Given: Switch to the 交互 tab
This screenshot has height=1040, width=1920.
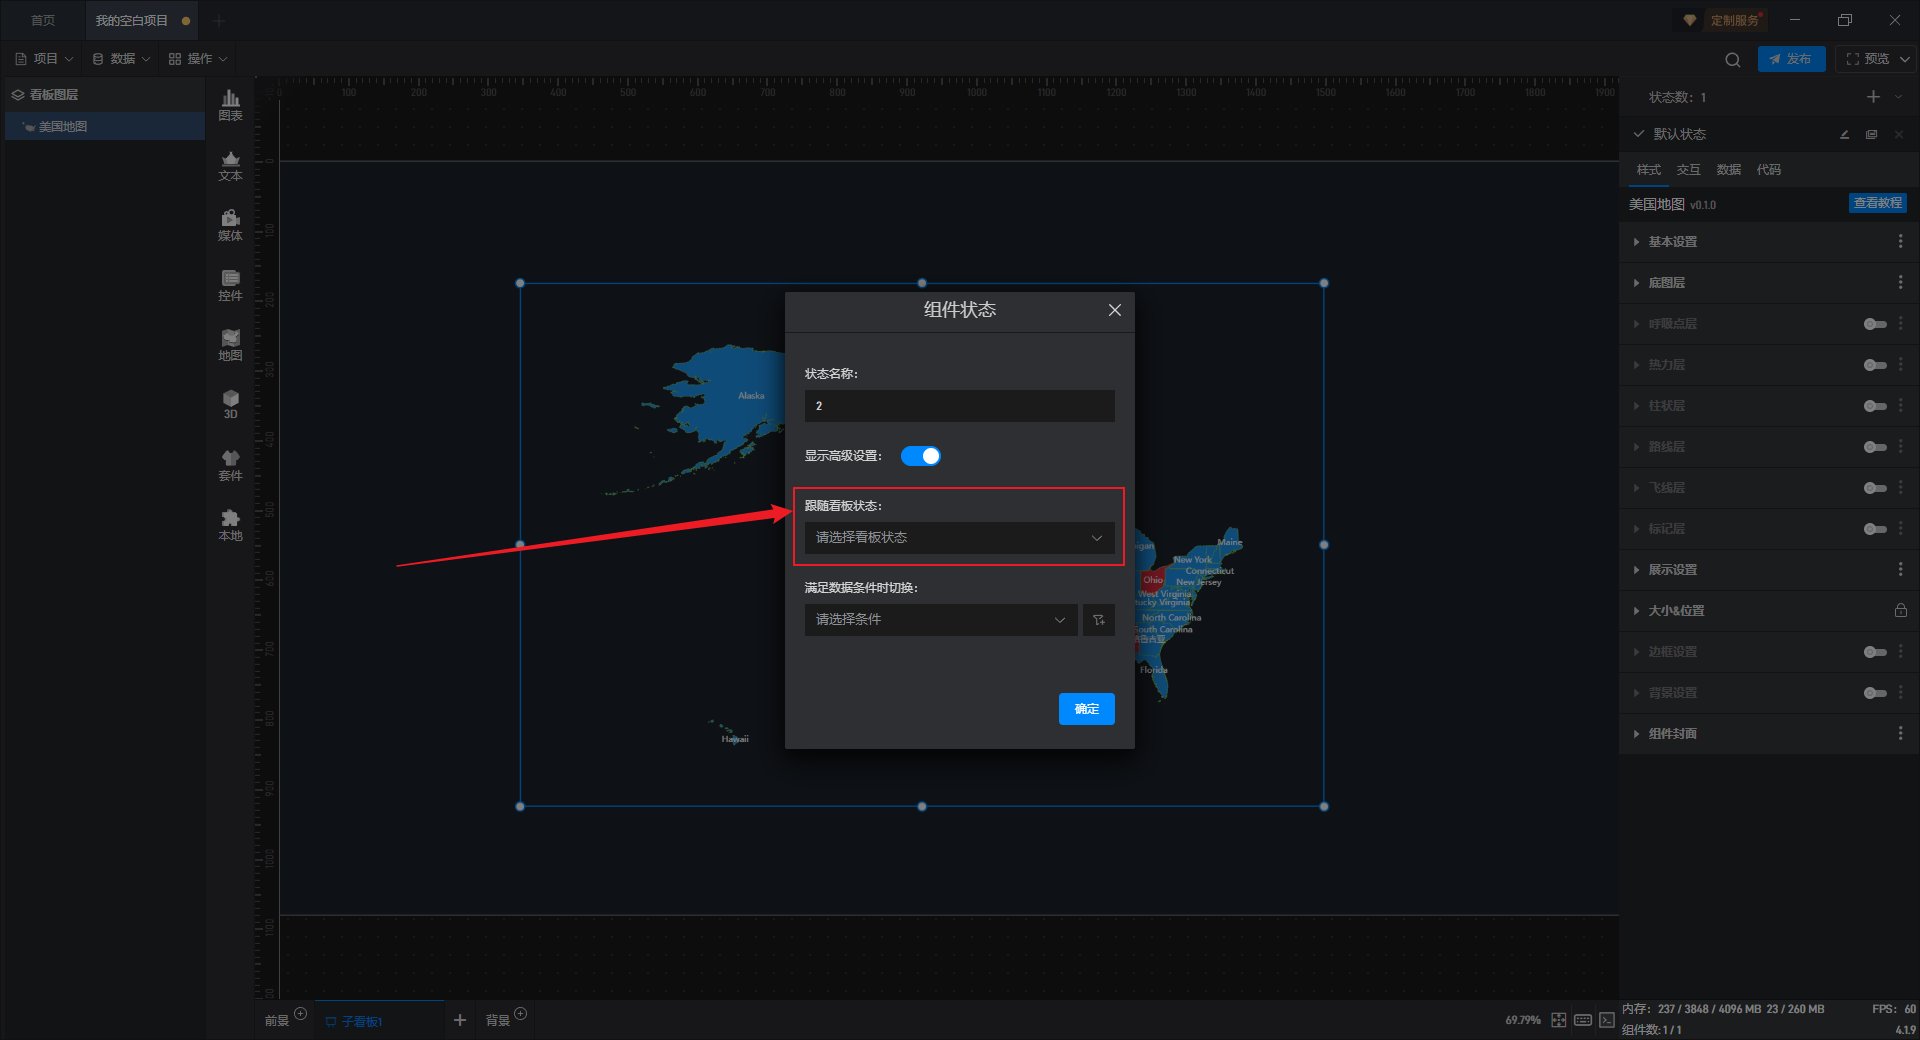Looking at the screenshot, I should [1688, 170].
